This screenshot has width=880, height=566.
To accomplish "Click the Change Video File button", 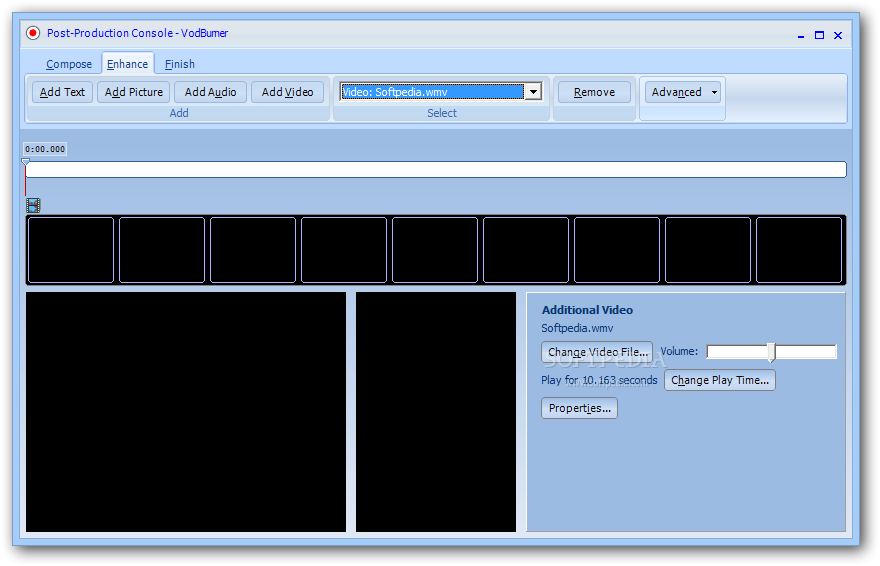I will point(597,352).
